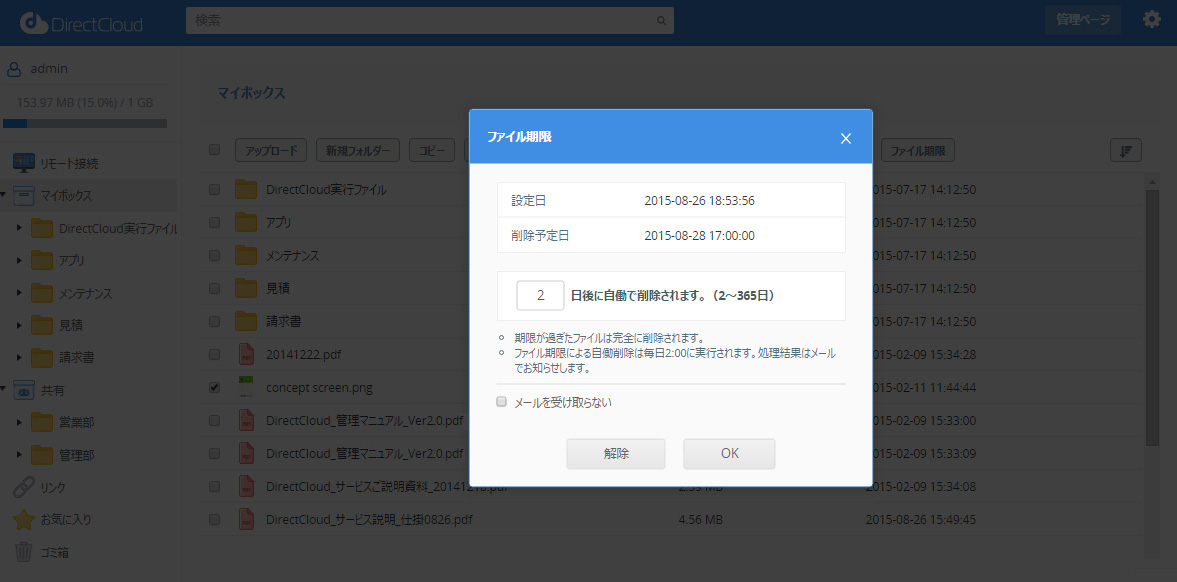Click the 新規フォルダー button
Viewport: 1177px width, 582px height.
tap(357, 150)
